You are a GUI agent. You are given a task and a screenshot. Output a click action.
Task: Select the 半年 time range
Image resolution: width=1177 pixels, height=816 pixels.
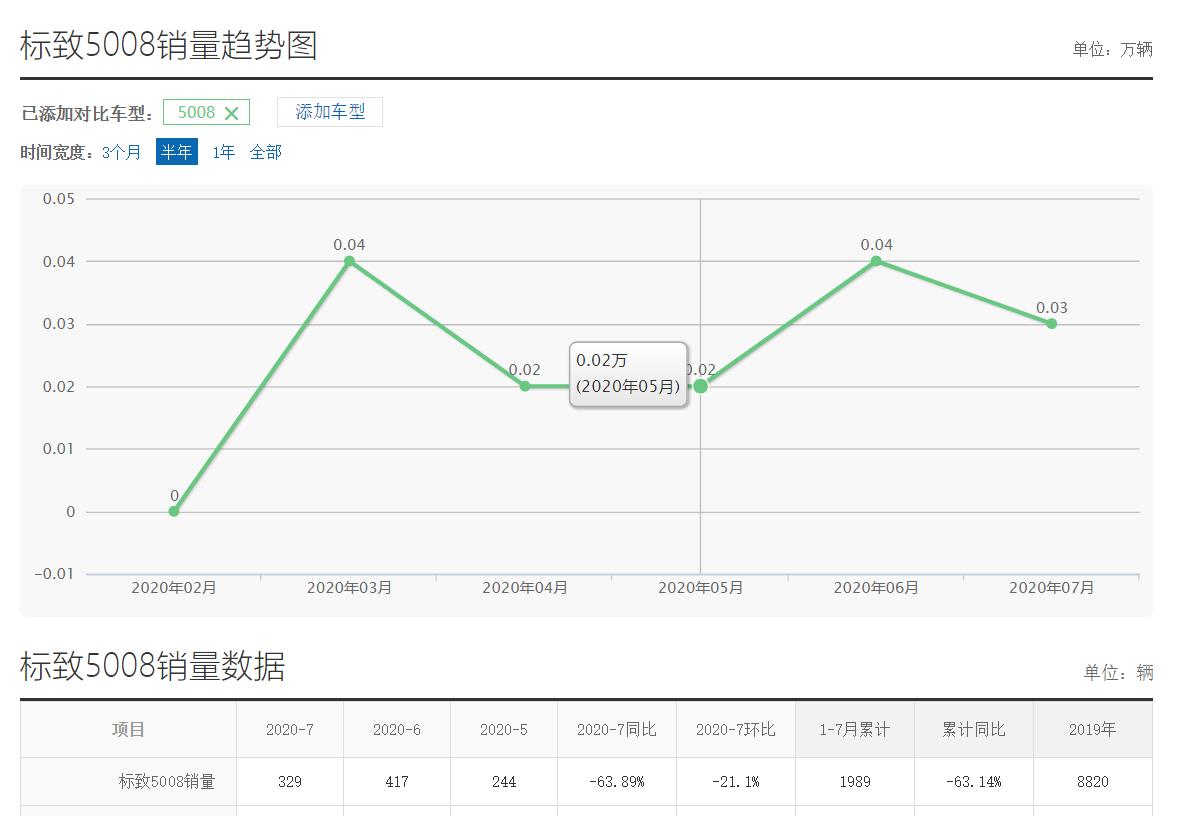tap(176, 152)
